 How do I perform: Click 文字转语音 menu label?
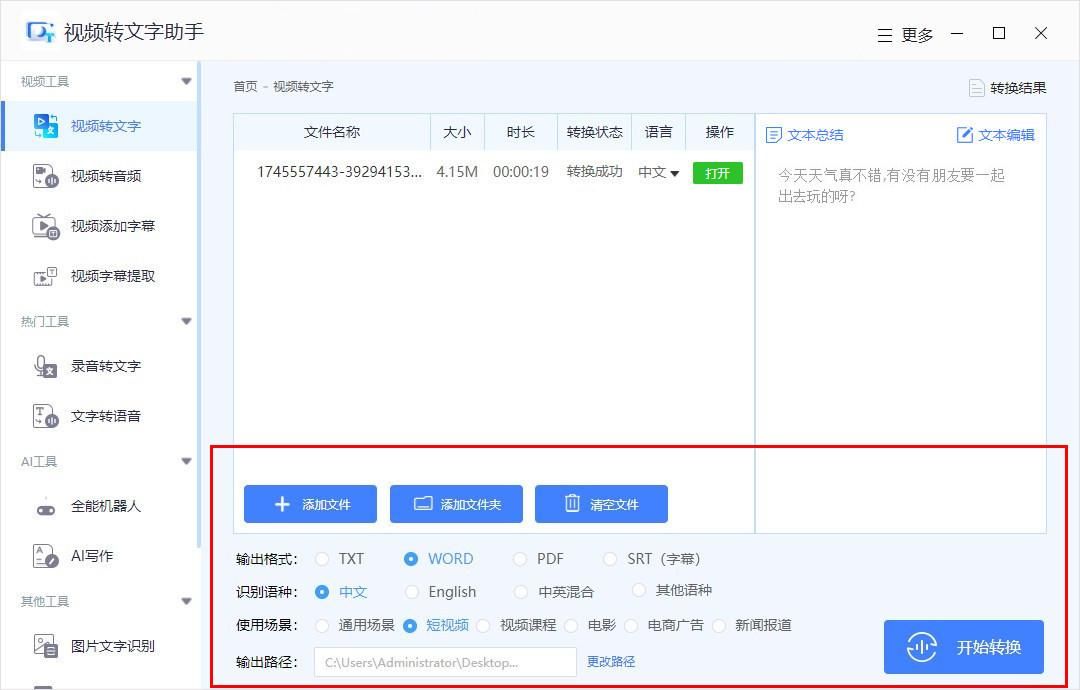[x=106, y=416]
